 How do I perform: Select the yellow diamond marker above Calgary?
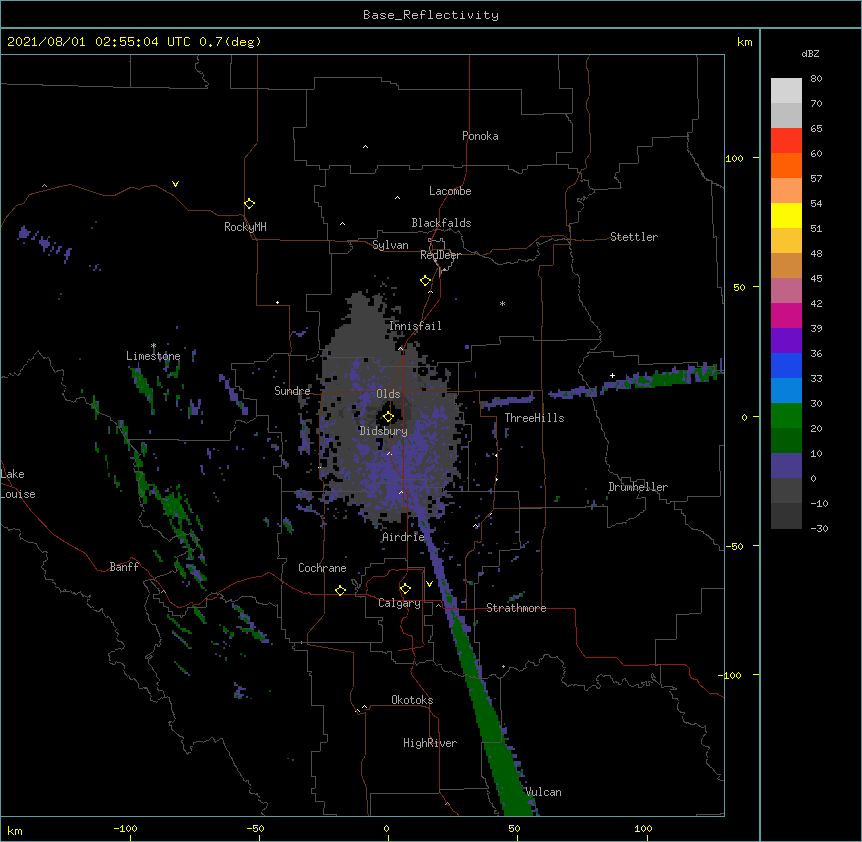[x=406, y=589]
